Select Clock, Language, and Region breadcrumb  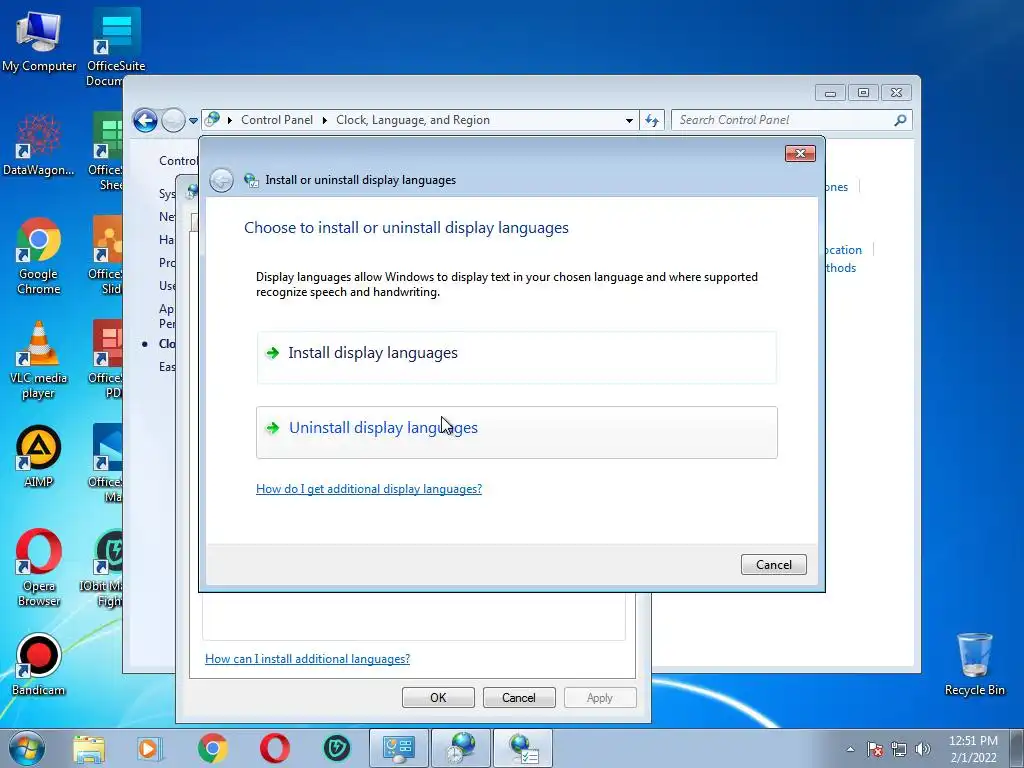point(413,120)
